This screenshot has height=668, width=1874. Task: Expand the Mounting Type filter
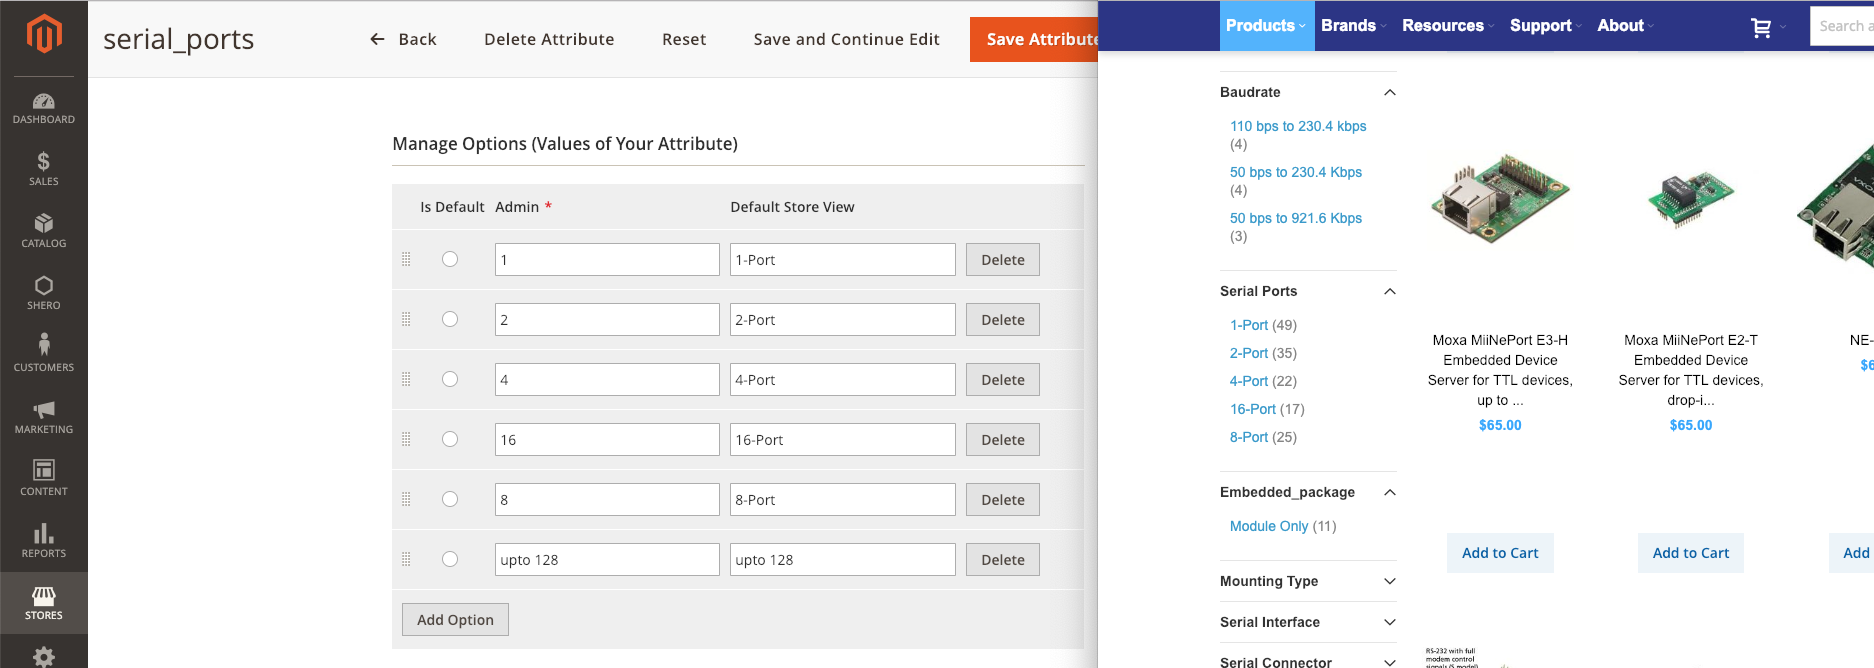click(x=1389, y=581)
